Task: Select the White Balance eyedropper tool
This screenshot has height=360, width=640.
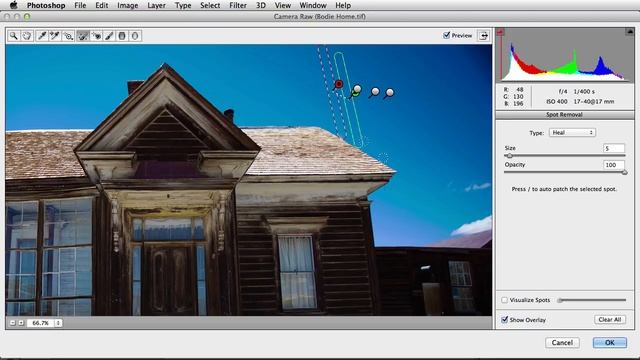Action: (x=42, y=36)
